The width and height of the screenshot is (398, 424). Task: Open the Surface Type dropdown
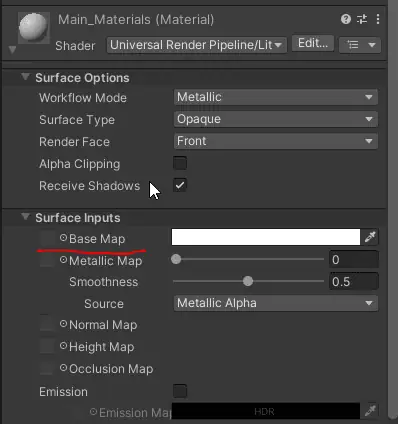(276, 119)
